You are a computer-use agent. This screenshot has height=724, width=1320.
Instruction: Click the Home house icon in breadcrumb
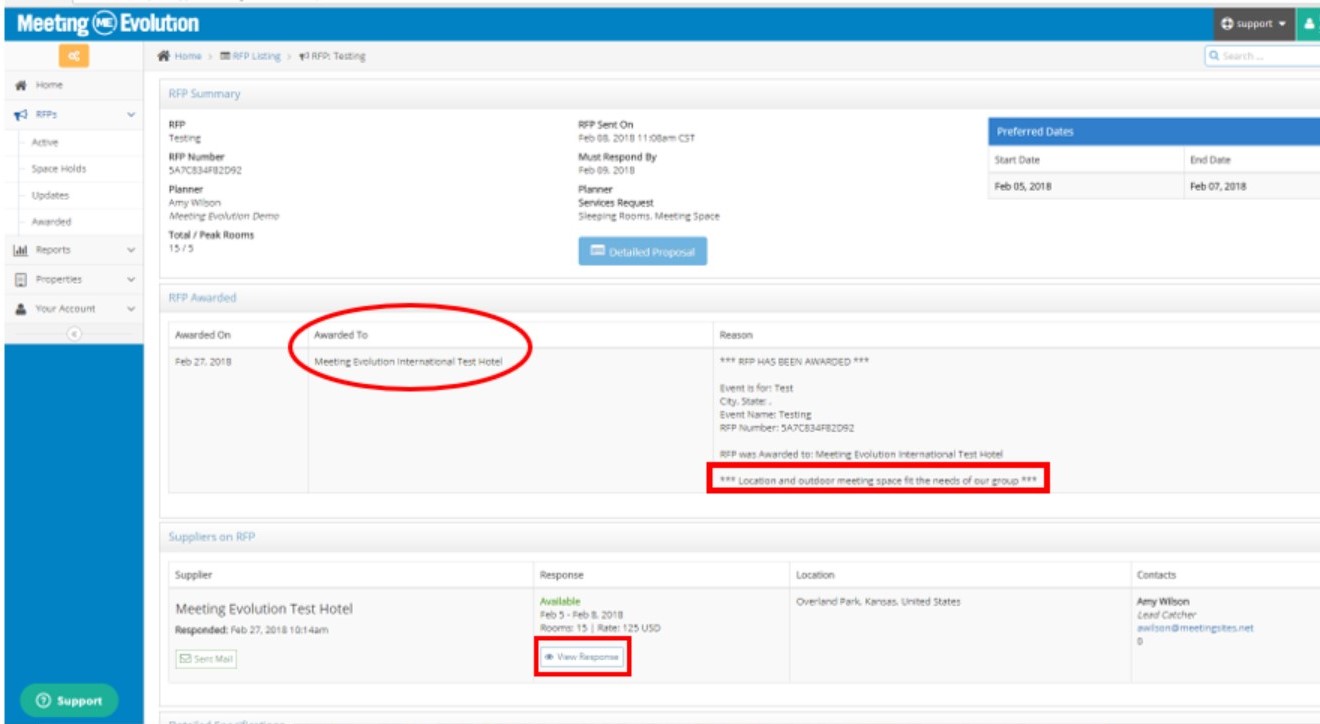163,56
